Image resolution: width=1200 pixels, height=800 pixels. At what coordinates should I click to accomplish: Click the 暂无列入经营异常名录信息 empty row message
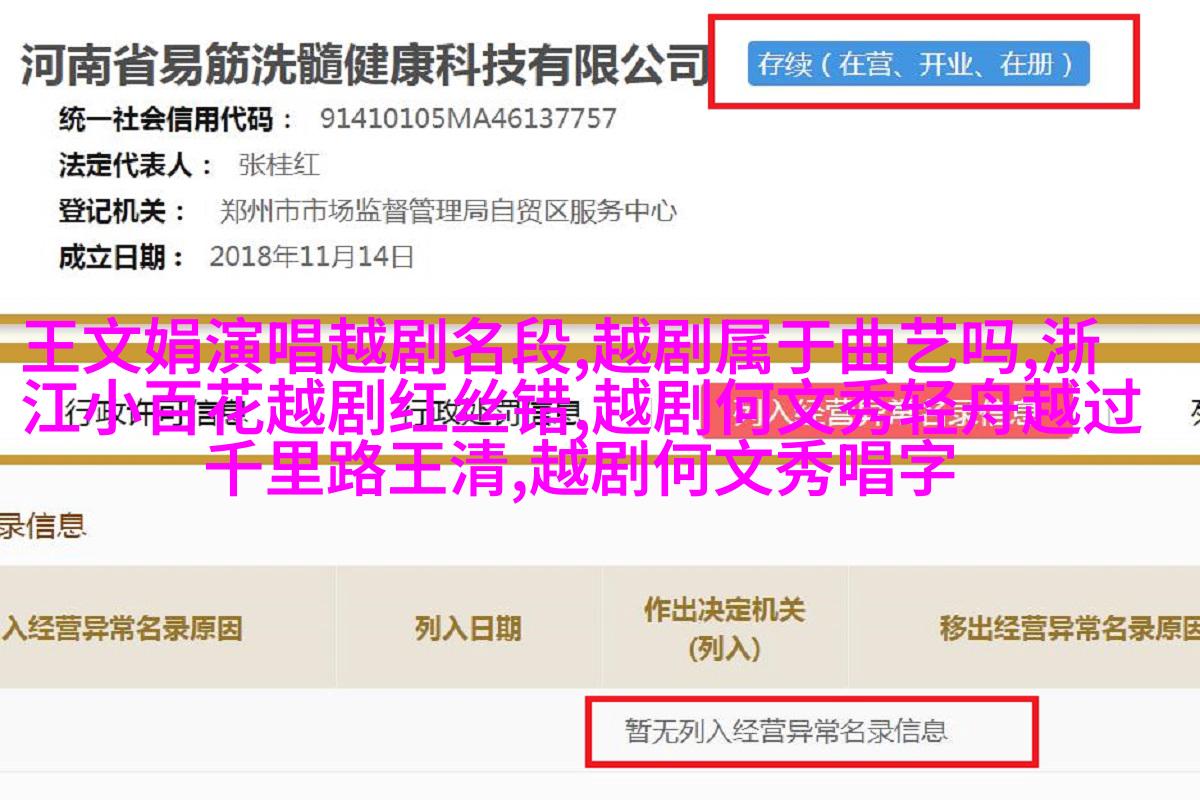click(787, 731)
